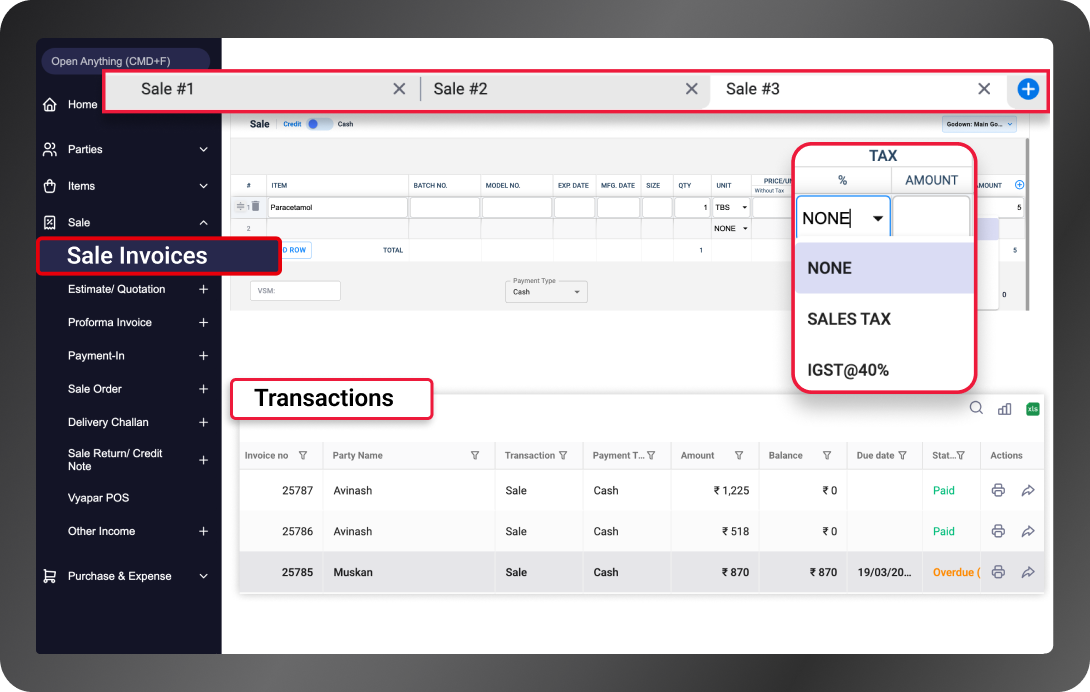Image resolution: width=1090 pixels, height=692 pixels.
Task: Switch to the Sale #2 tab
Action: (x=460, y=88)
